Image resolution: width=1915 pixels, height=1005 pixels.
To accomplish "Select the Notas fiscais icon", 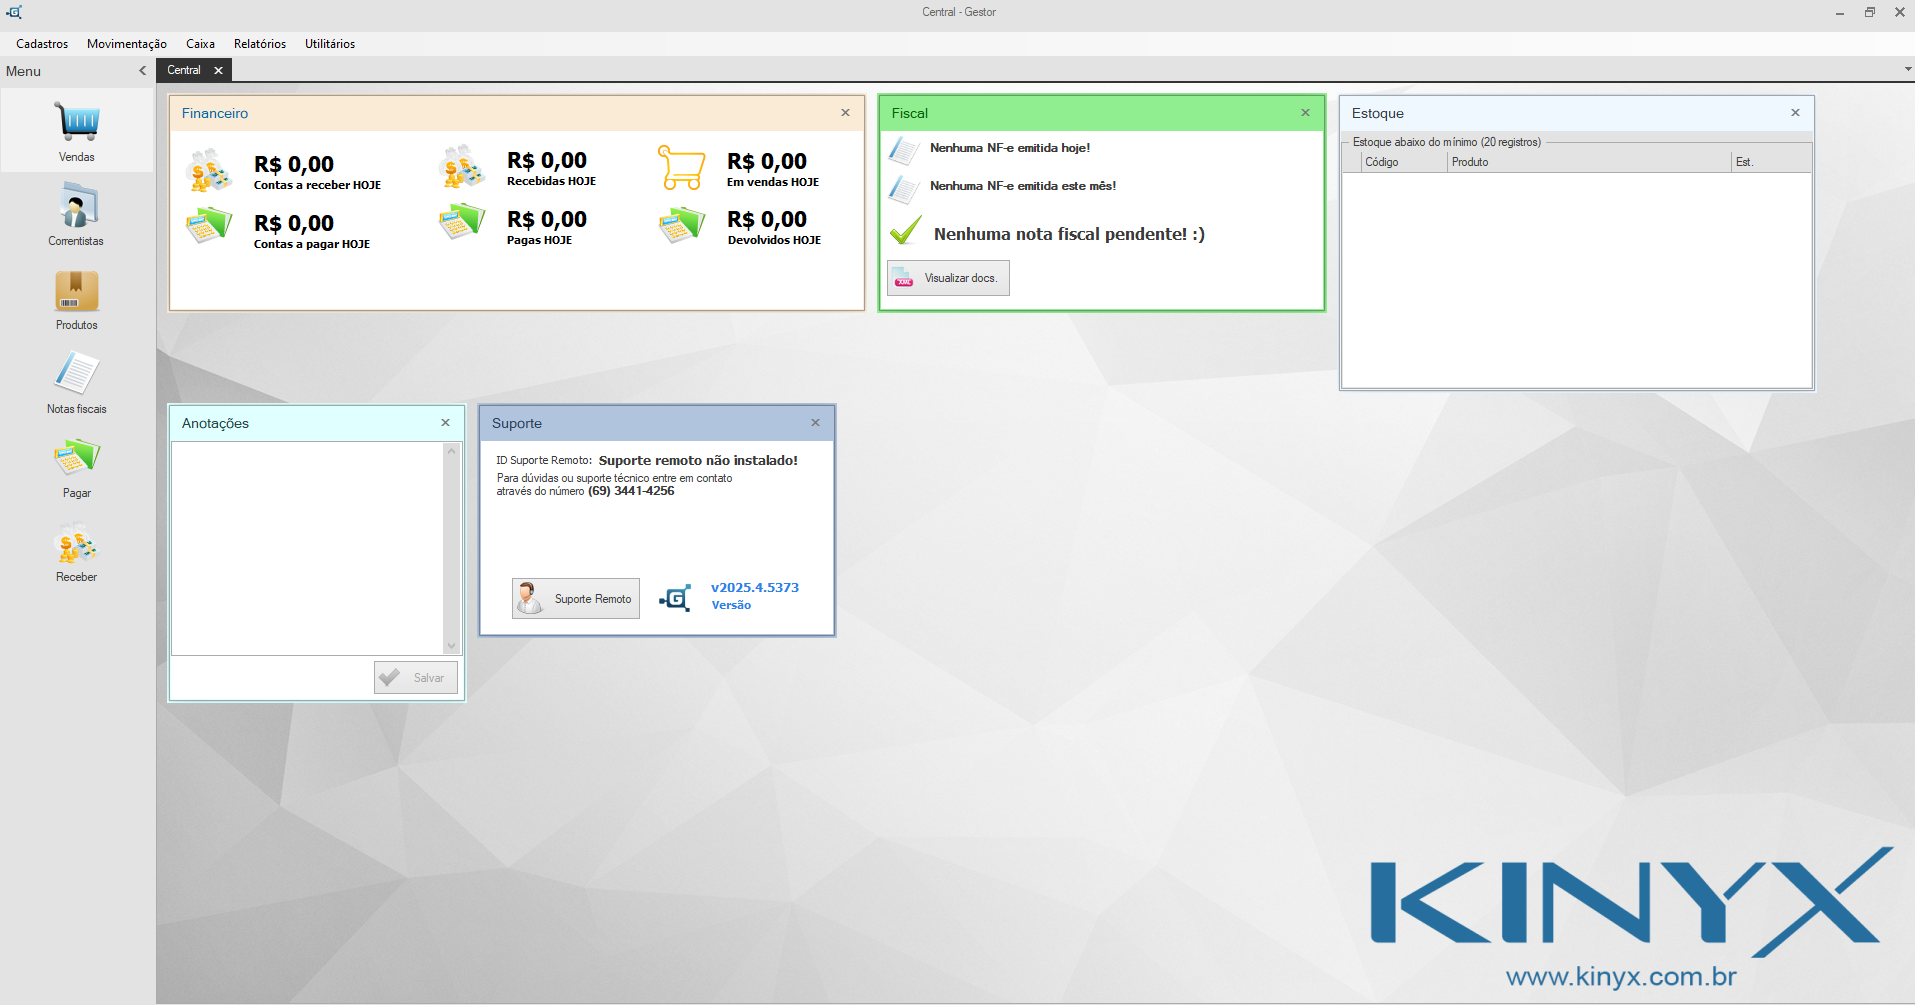I will tap(76, 374).
